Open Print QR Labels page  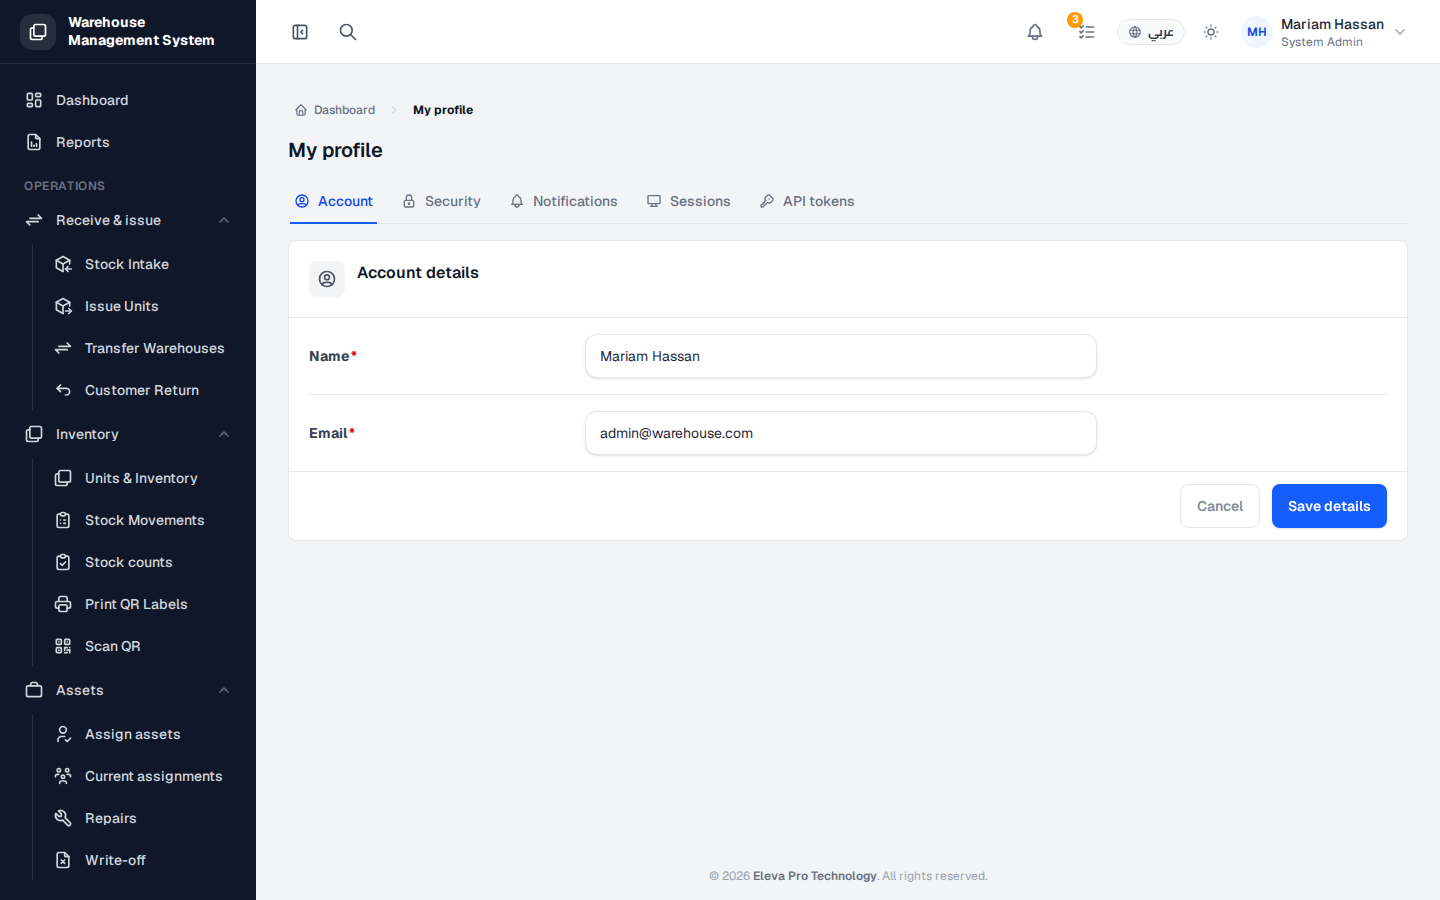click(x=142, y=604)
